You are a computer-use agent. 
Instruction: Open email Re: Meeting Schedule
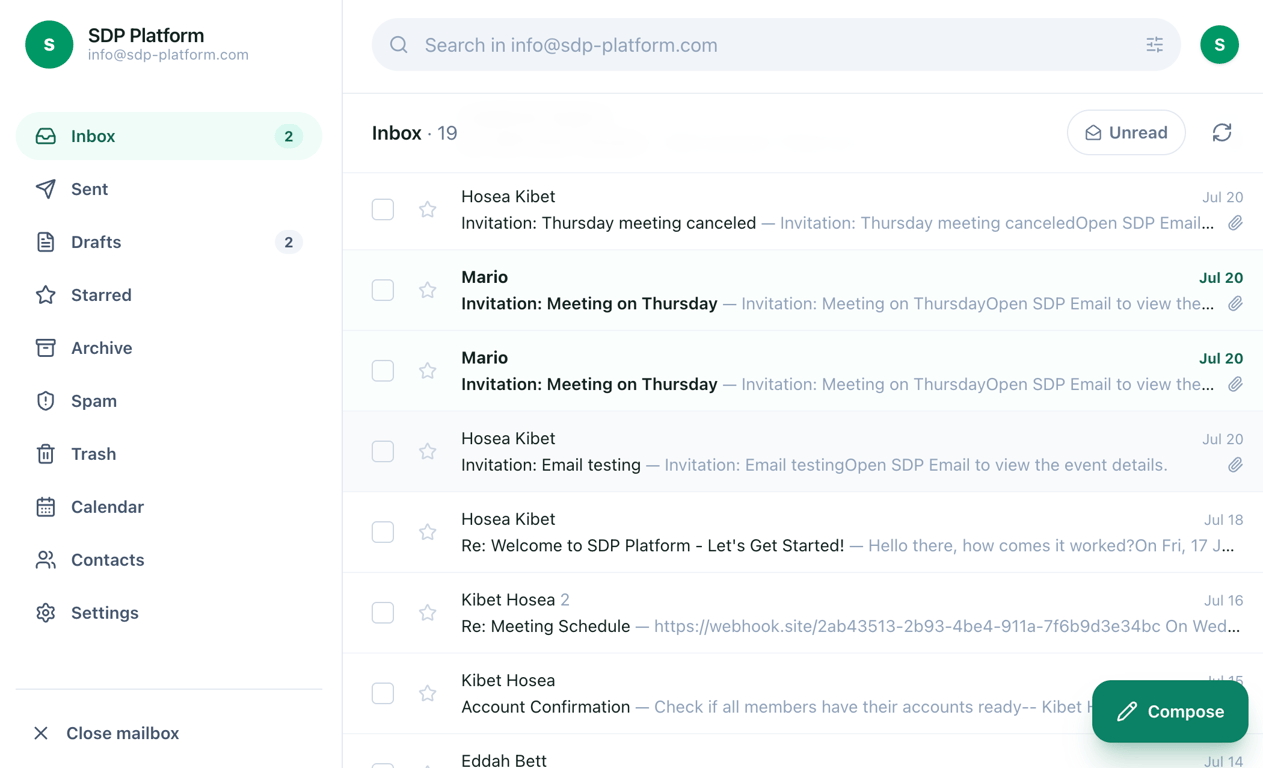click(803, 613)
